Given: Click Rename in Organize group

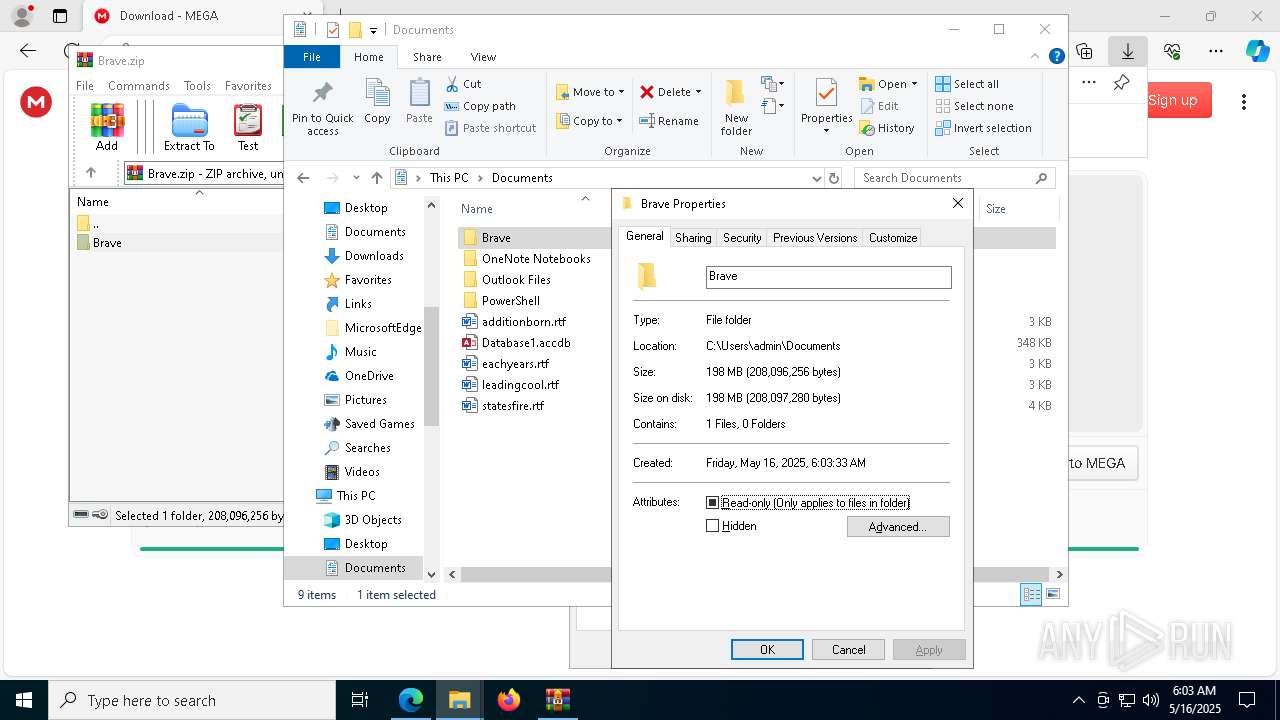Looking at the screenshot, I should tap(669, 121).
